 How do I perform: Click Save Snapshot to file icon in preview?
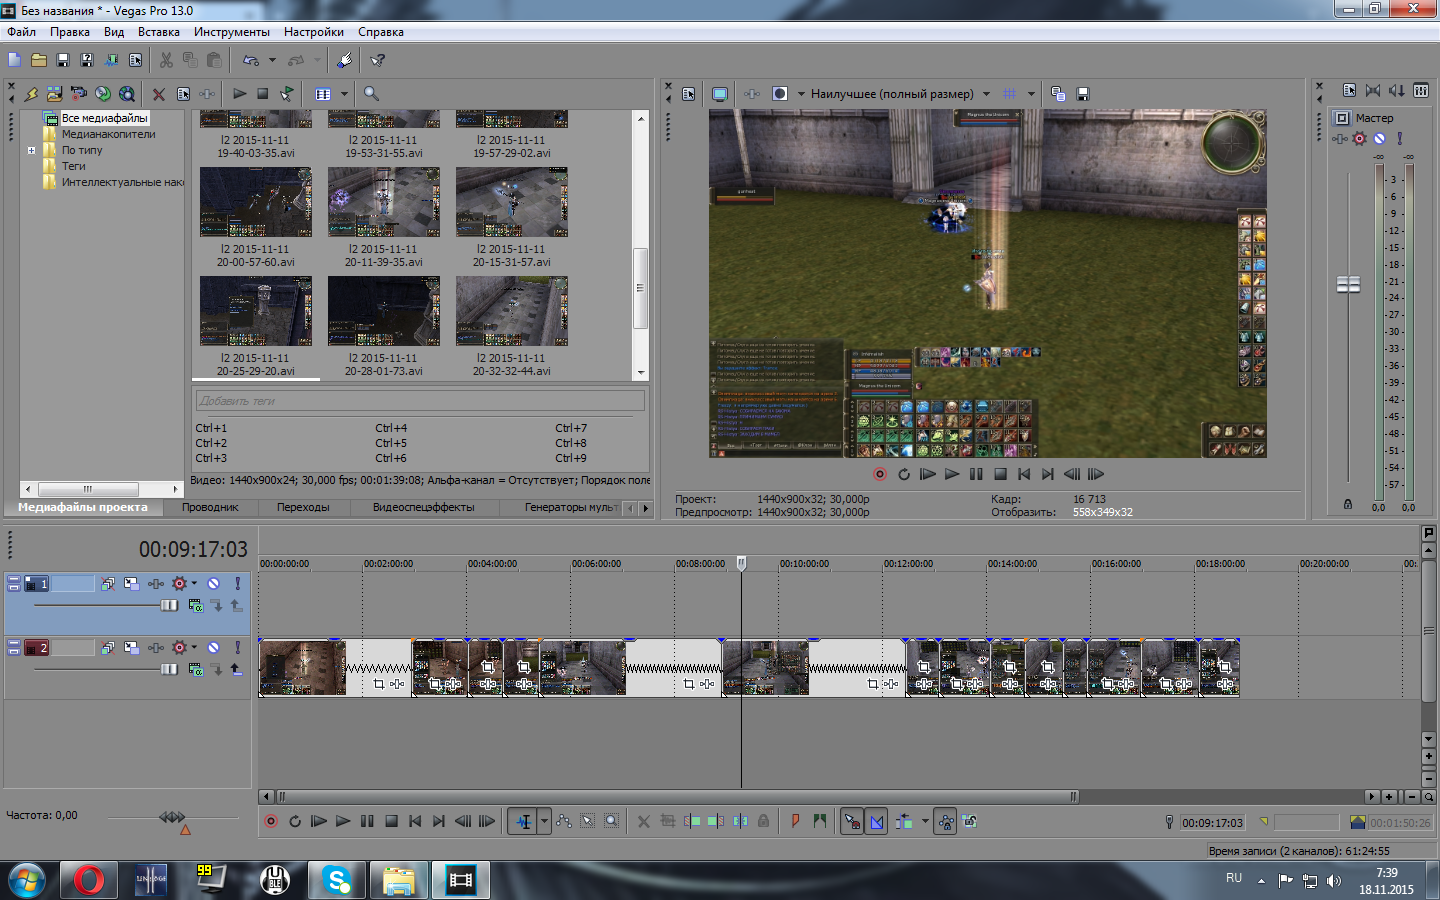click(x=1082, y=94)
